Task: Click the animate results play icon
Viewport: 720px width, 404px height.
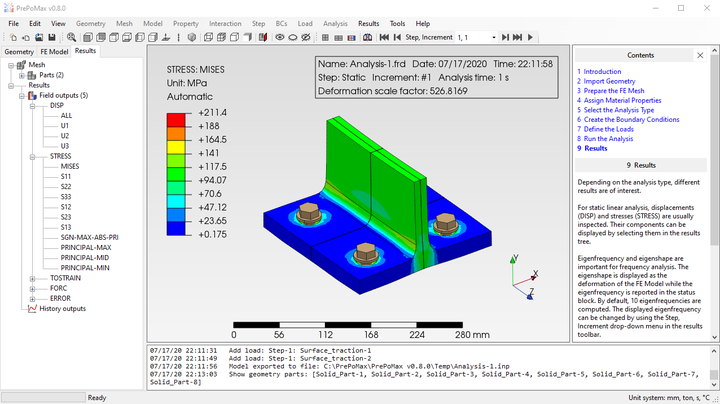Action: point(530,37)
